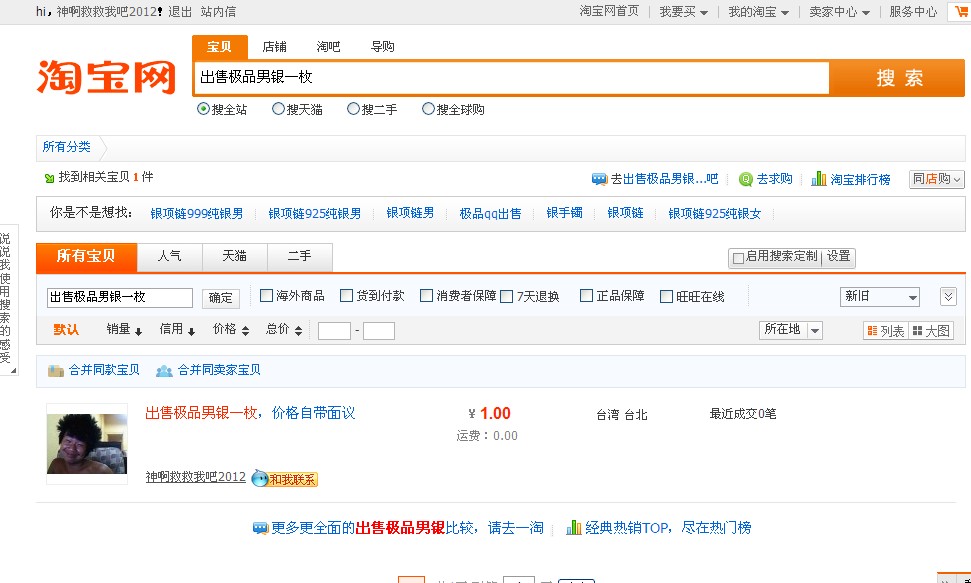Image resolution: width=971 pixels, height=583 pixels.
Task: Click the filter keyword field beside 确定
Action: click(120, 297)
